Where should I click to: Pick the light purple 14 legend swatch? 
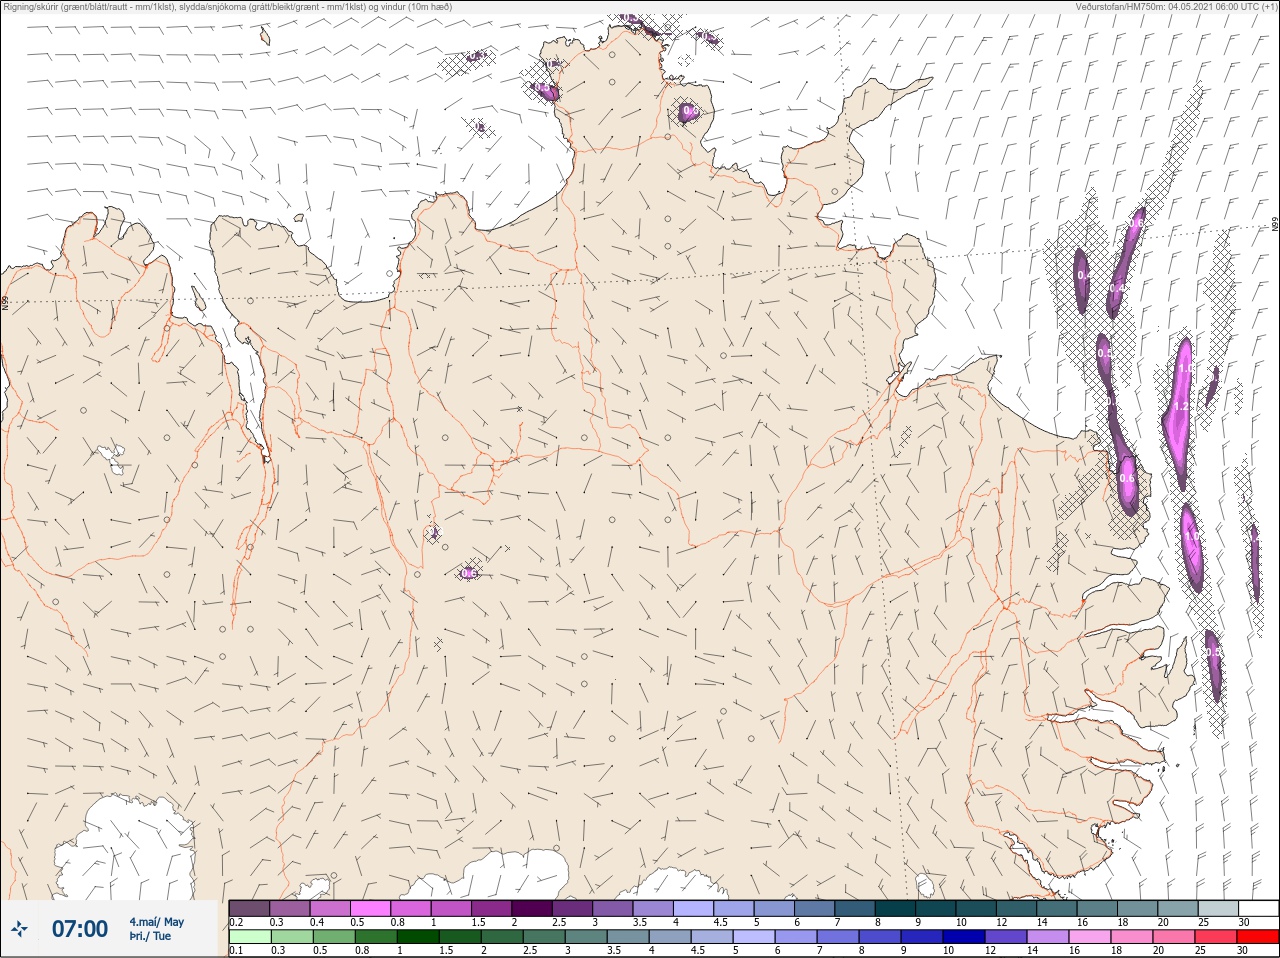(x=1048, y=937)
